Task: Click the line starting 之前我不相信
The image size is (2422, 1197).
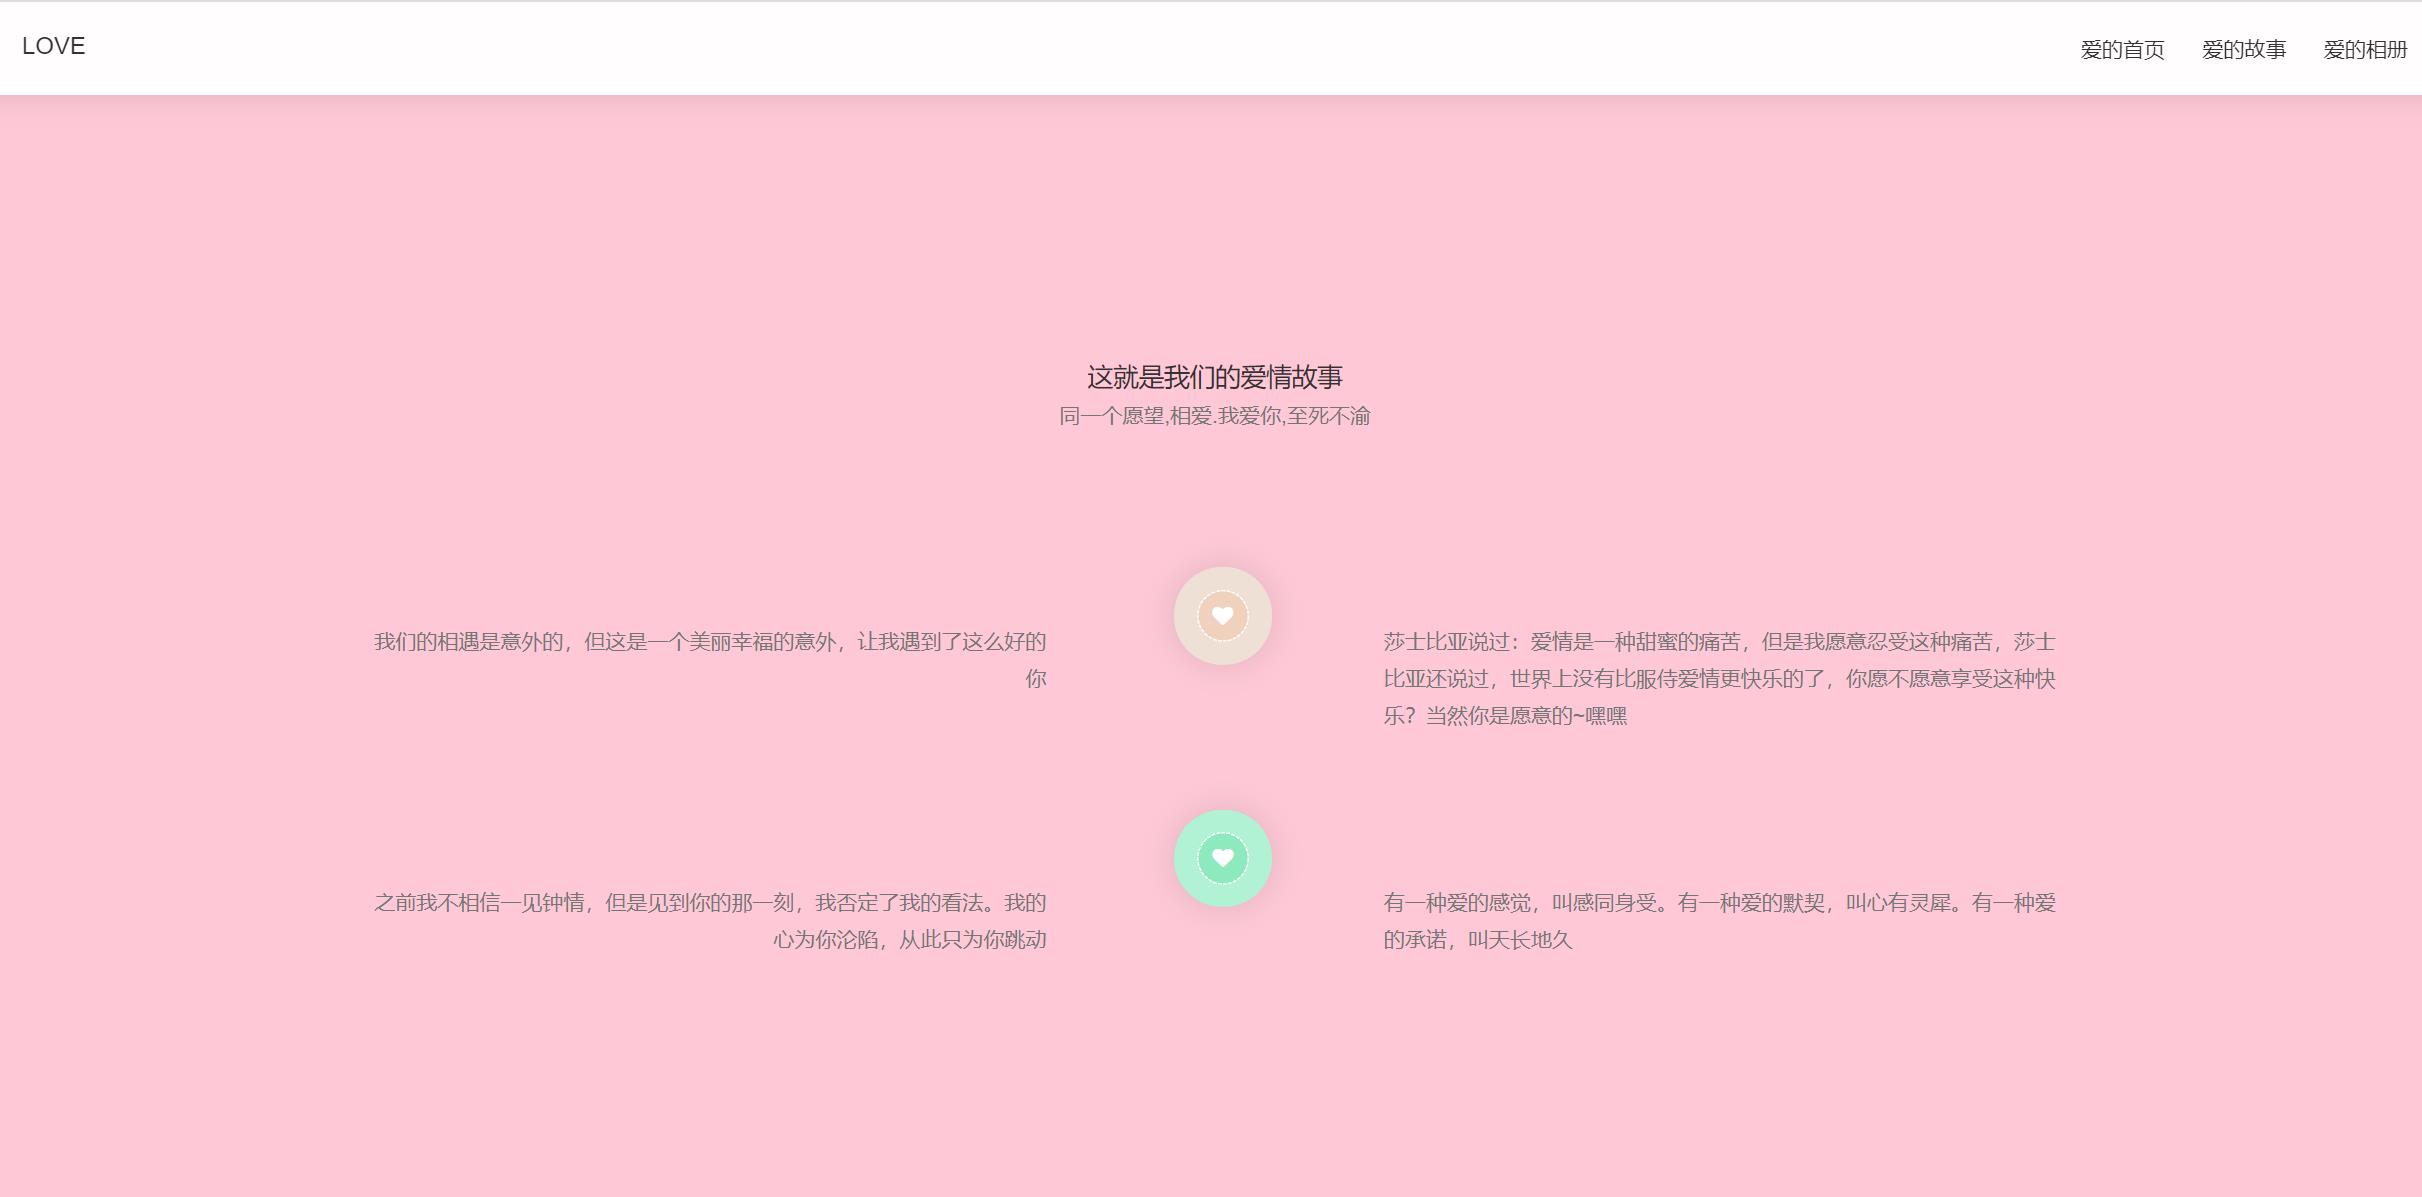Action: [710, 903]
